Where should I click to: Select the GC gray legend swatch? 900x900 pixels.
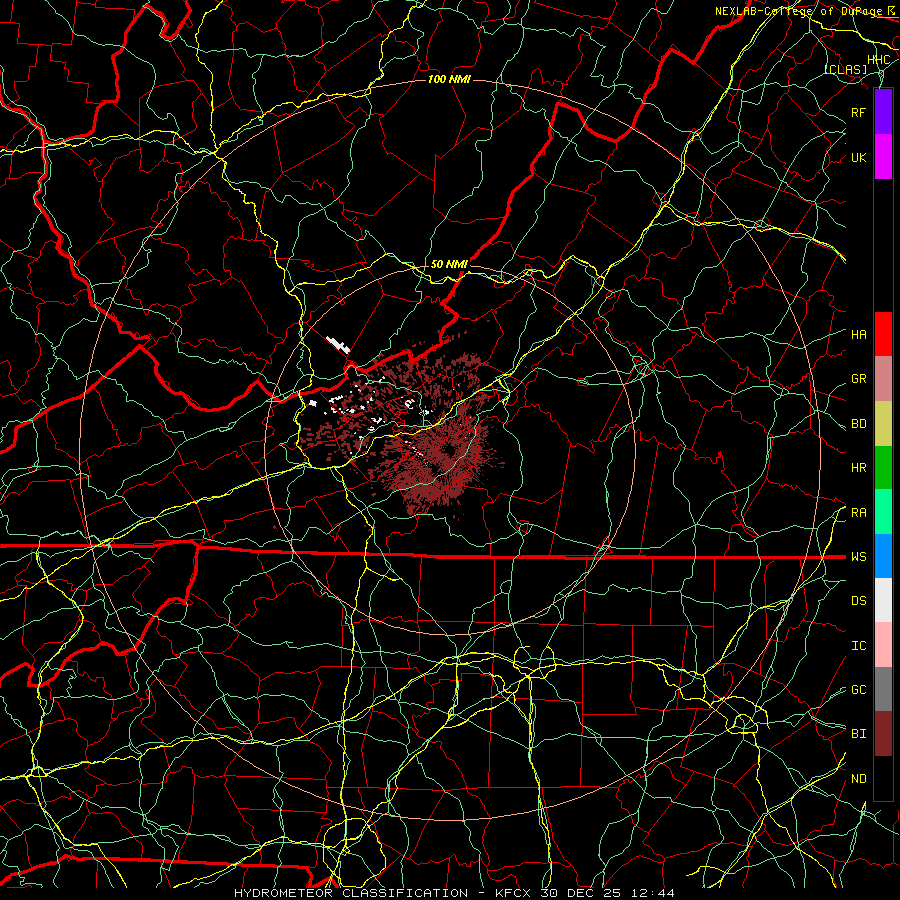point(883,689)
